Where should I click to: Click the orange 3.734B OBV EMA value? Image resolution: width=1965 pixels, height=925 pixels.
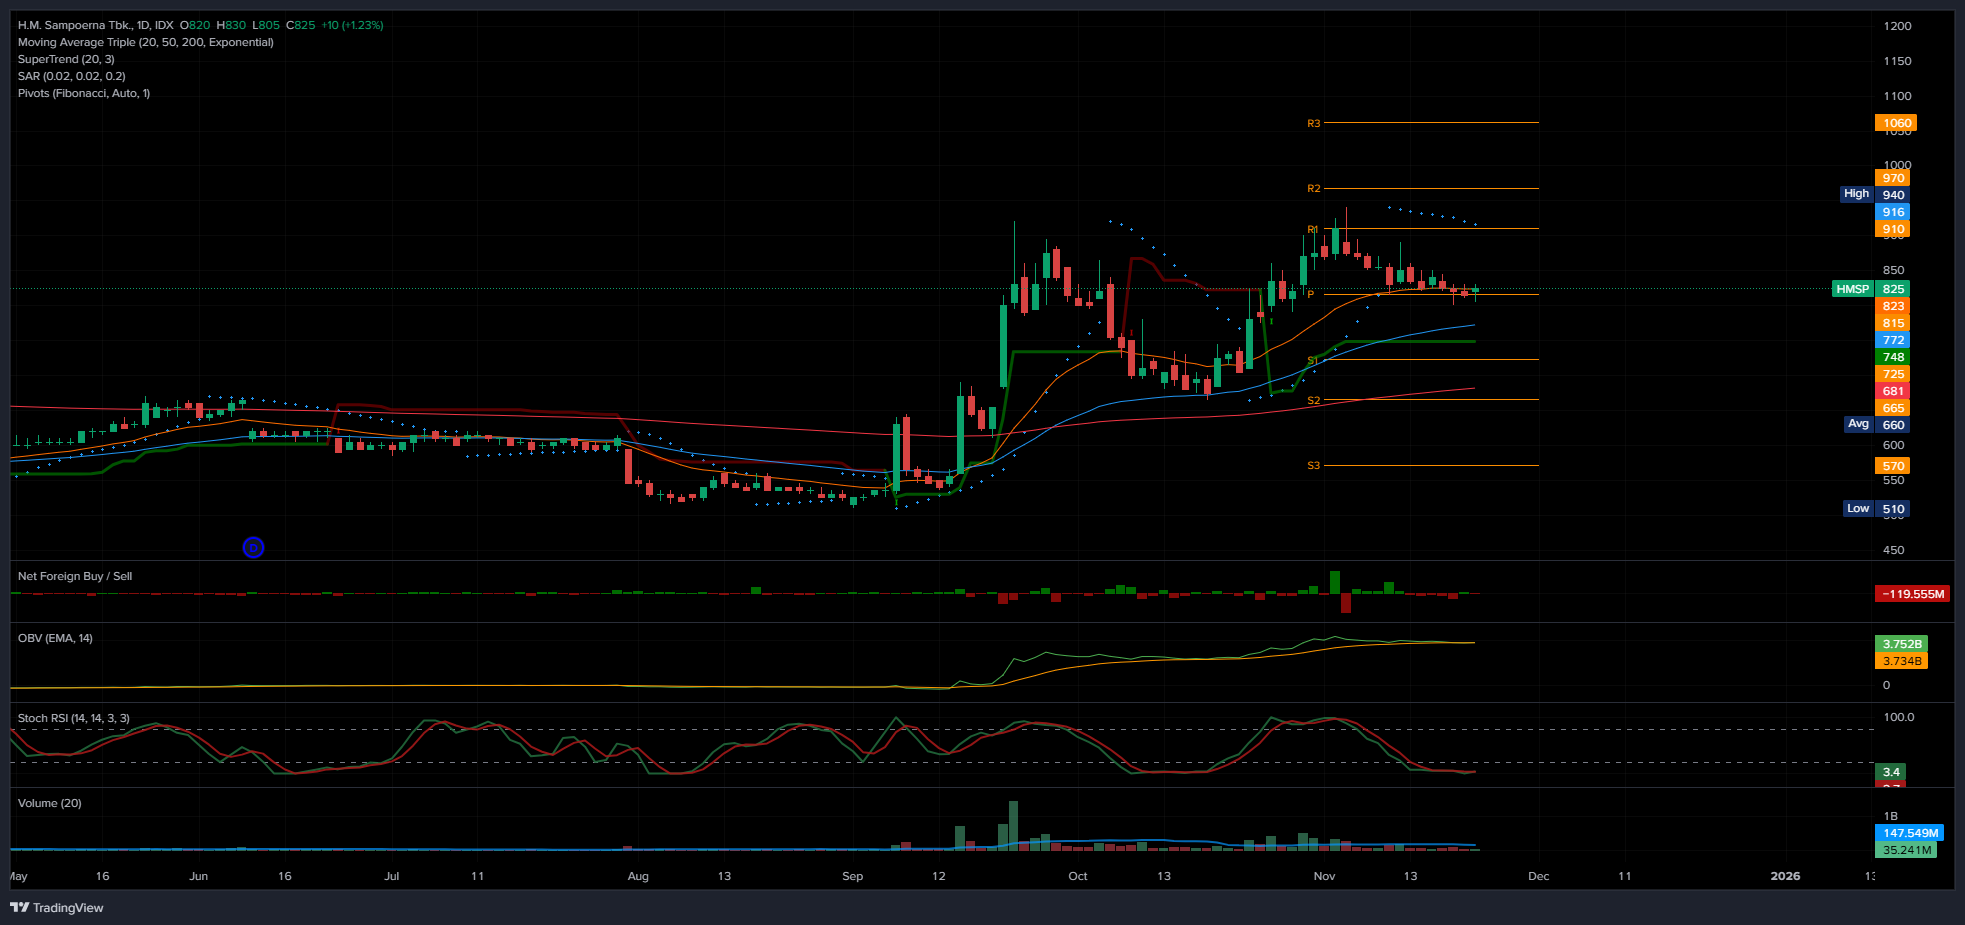[1901, 661]
